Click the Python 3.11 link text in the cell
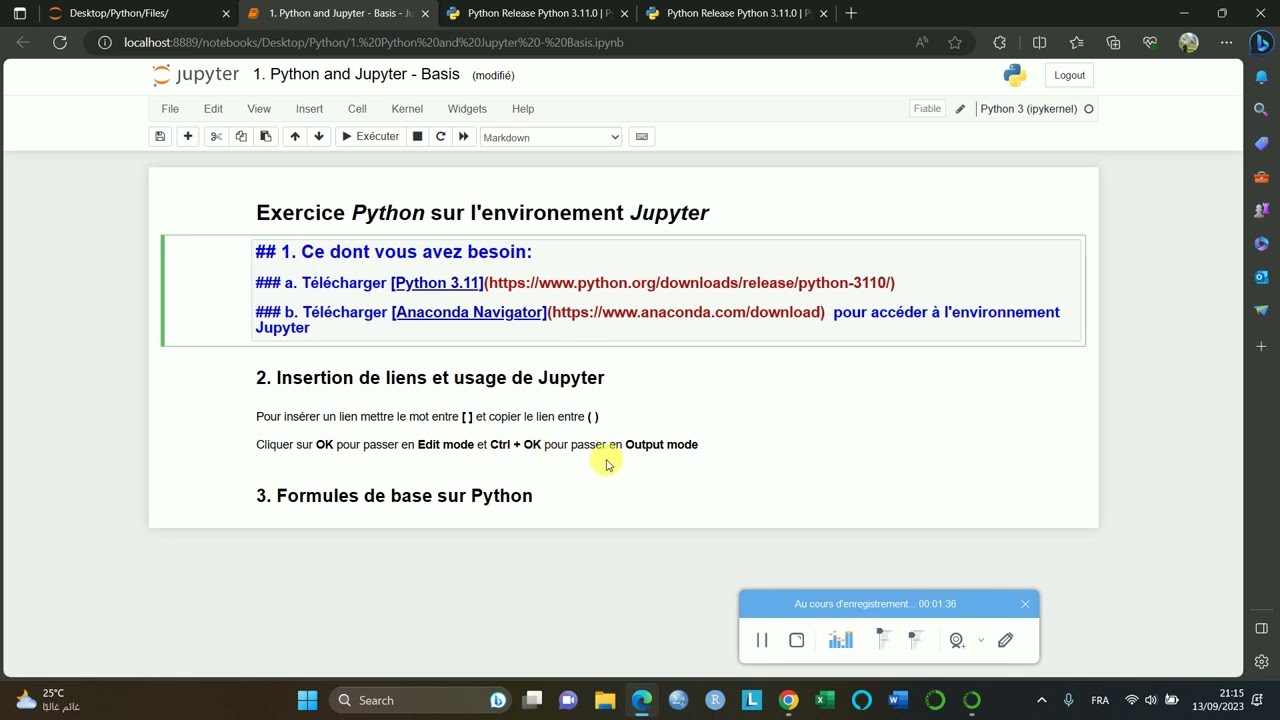 pos(437,283)
